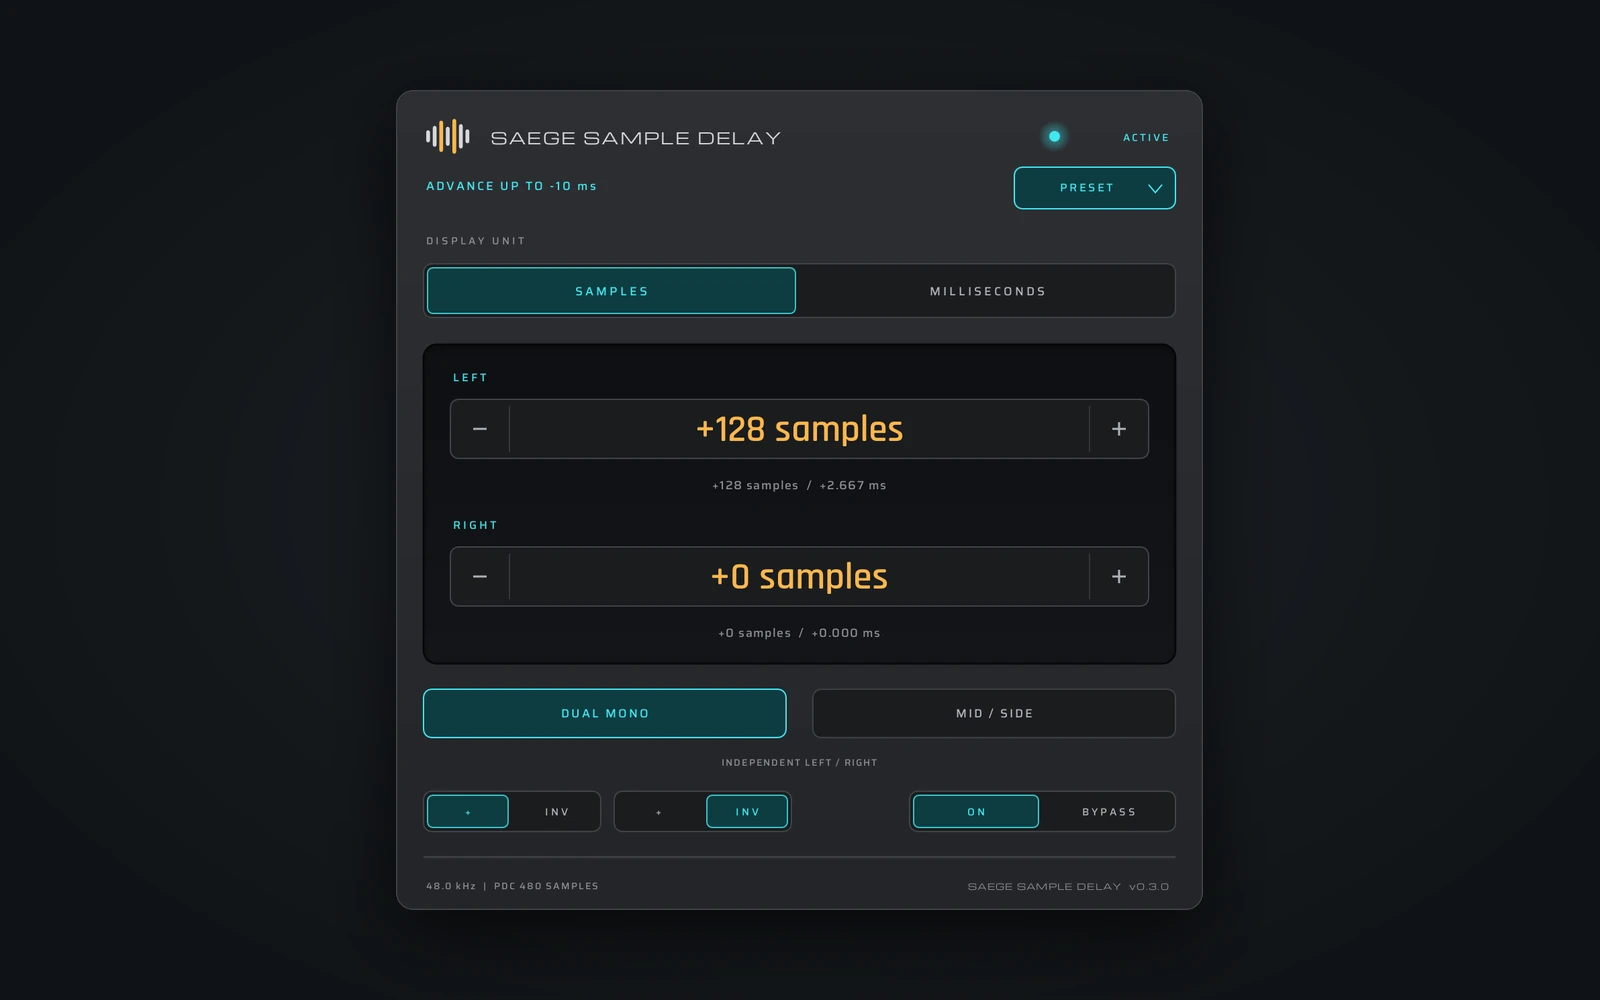The image size is (1600, 1000).
Task: Increase the Left channel delay with plus
Action: pos(1119,429)
